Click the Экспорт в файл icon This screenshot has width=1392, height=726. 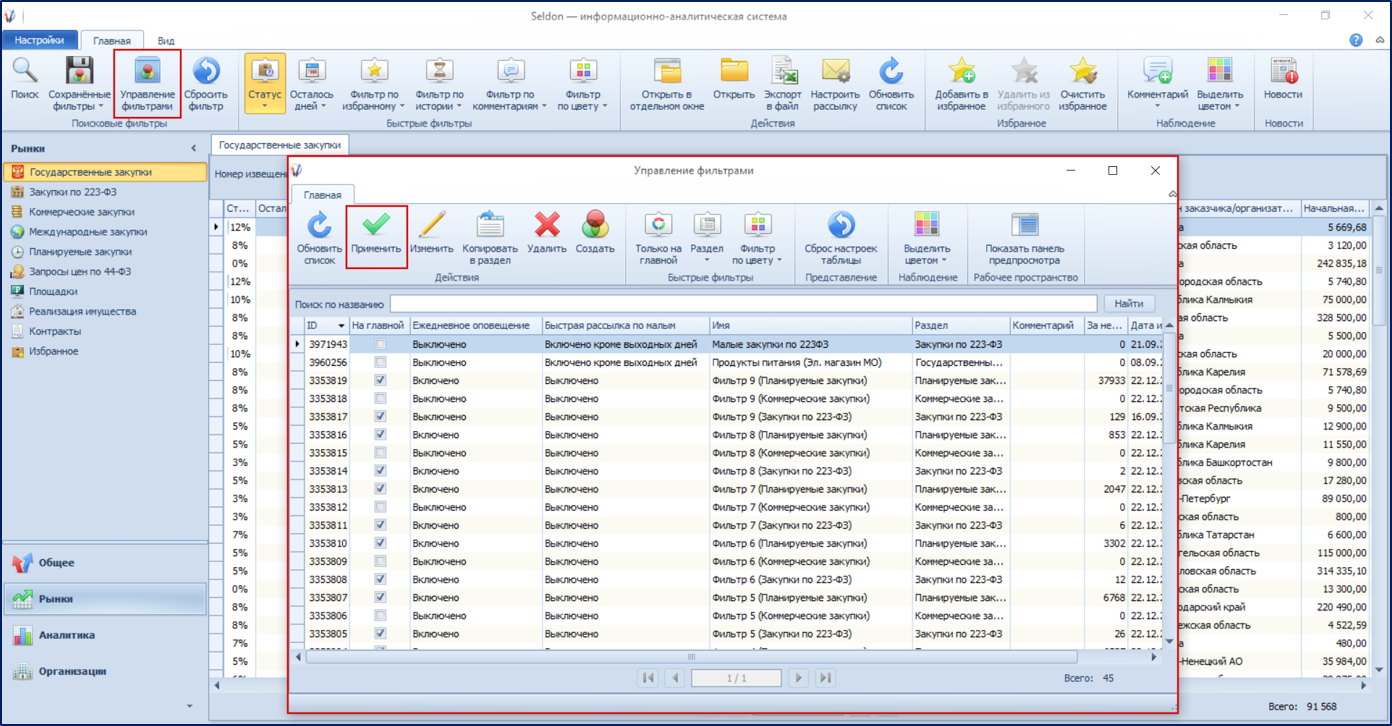coord(785,71)
